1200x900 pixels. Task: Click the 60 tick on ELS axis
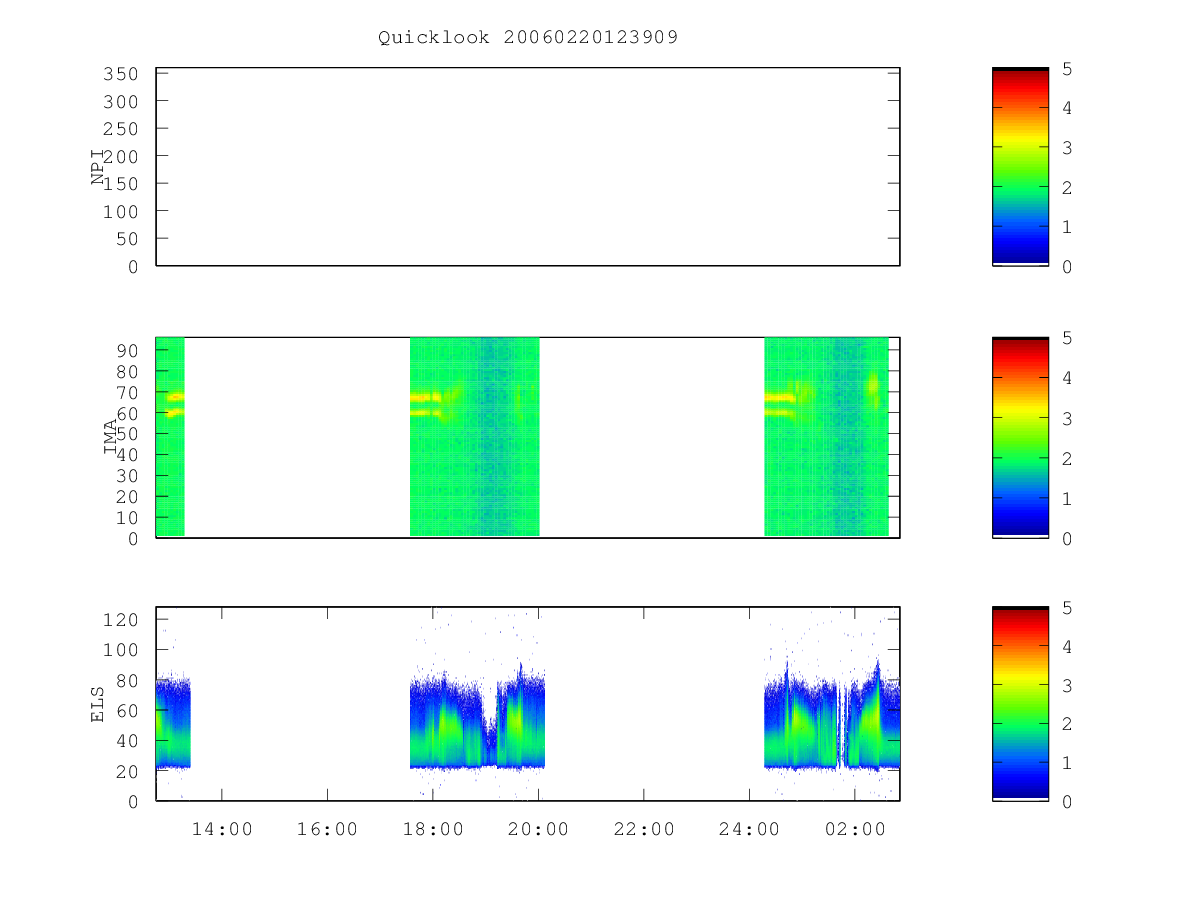(126, 711)
